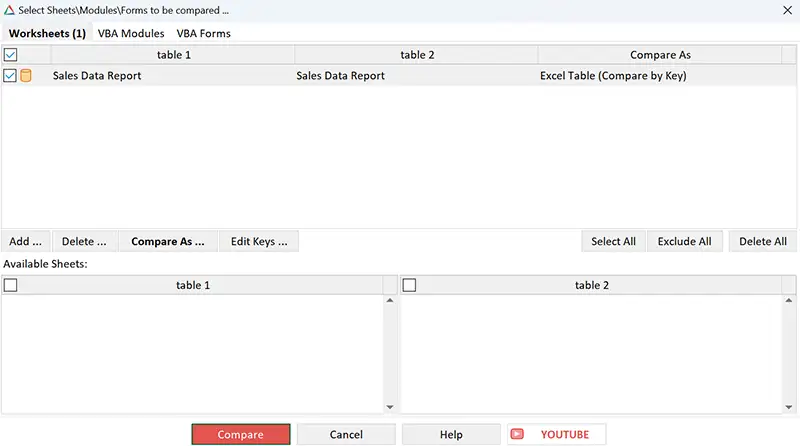This screenshot has width=800, height=446.
Task: Click the Delete ... button
Action: pyautogui.click(x=84, y=241)
